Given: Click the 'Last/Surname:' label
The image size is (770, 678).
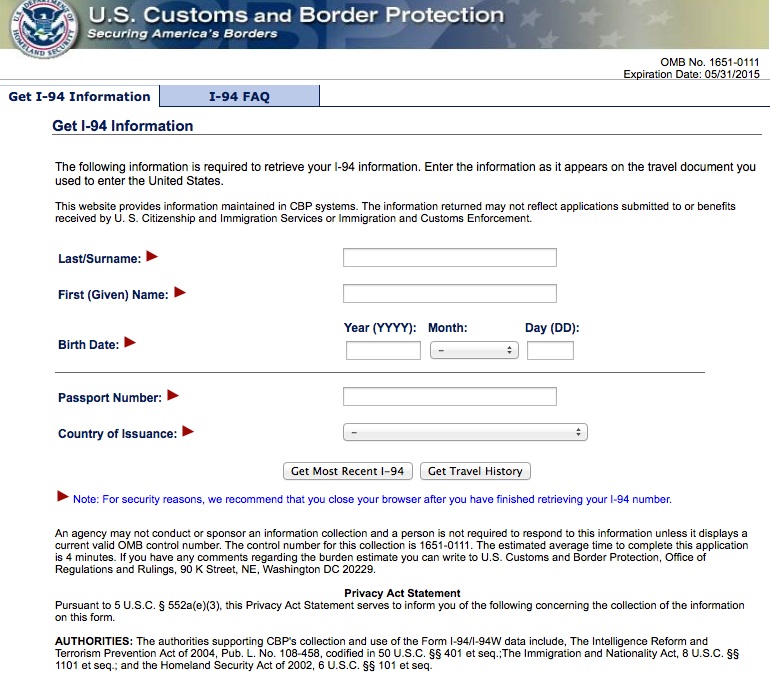Looking at the screenshot, I should [100, 259].
